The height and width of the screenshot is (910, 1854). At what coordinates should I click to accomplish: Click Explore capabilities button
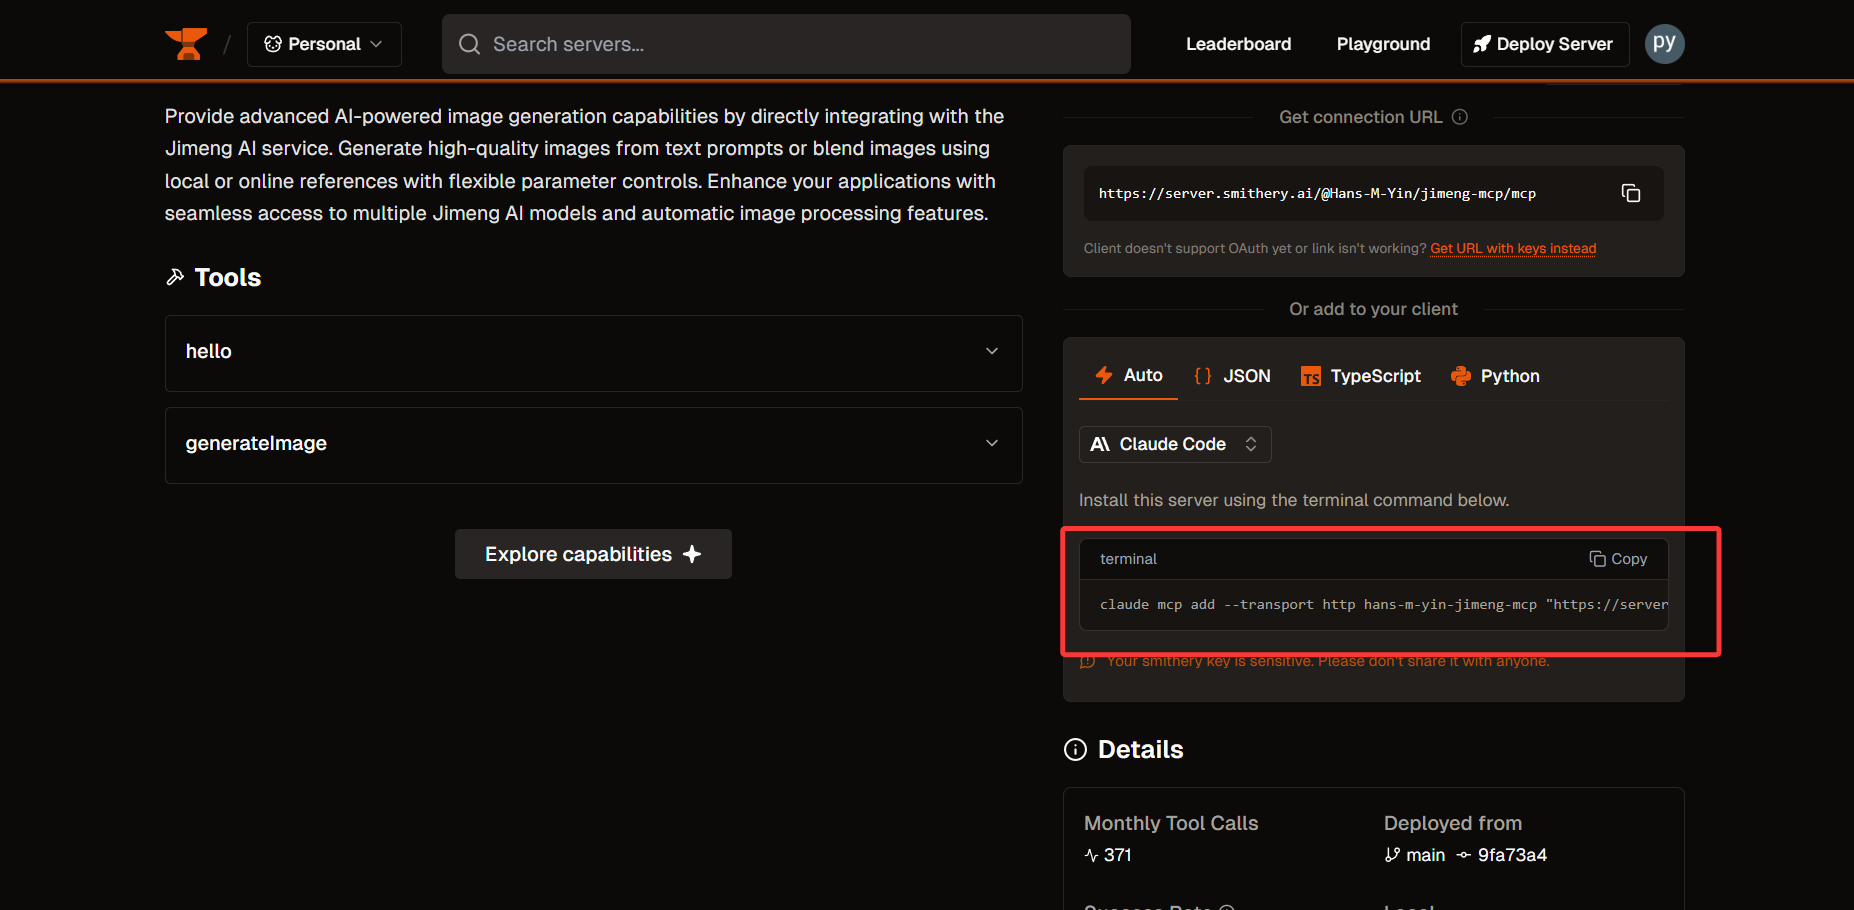pos(593,554)
